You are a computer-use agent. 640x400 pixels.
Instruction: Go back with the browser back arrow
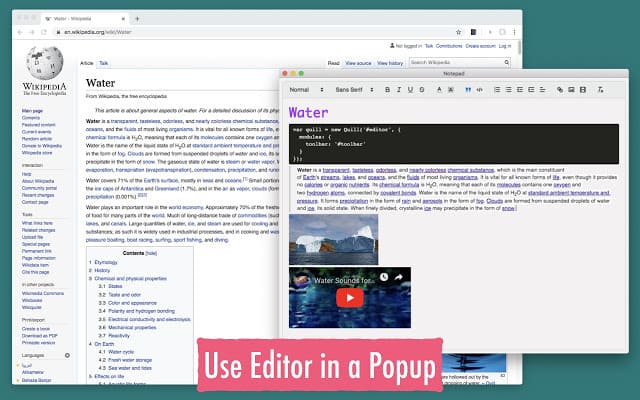20,32
